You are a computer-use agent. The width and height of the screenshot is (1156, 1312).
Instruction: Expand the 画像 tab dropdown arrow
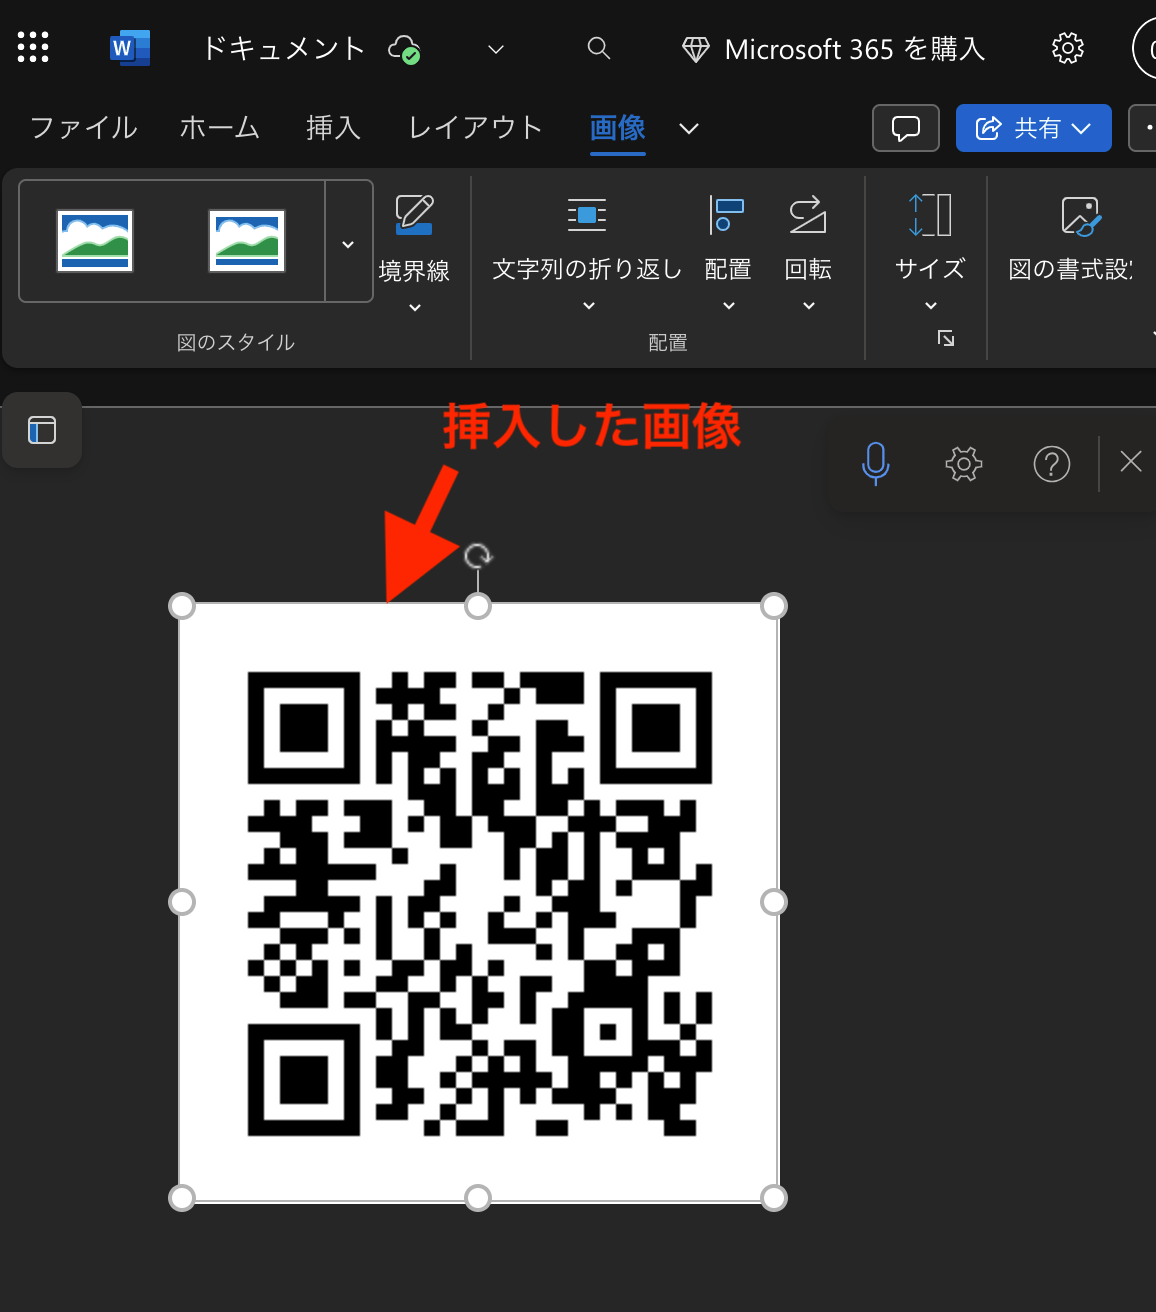pos(688,129)
